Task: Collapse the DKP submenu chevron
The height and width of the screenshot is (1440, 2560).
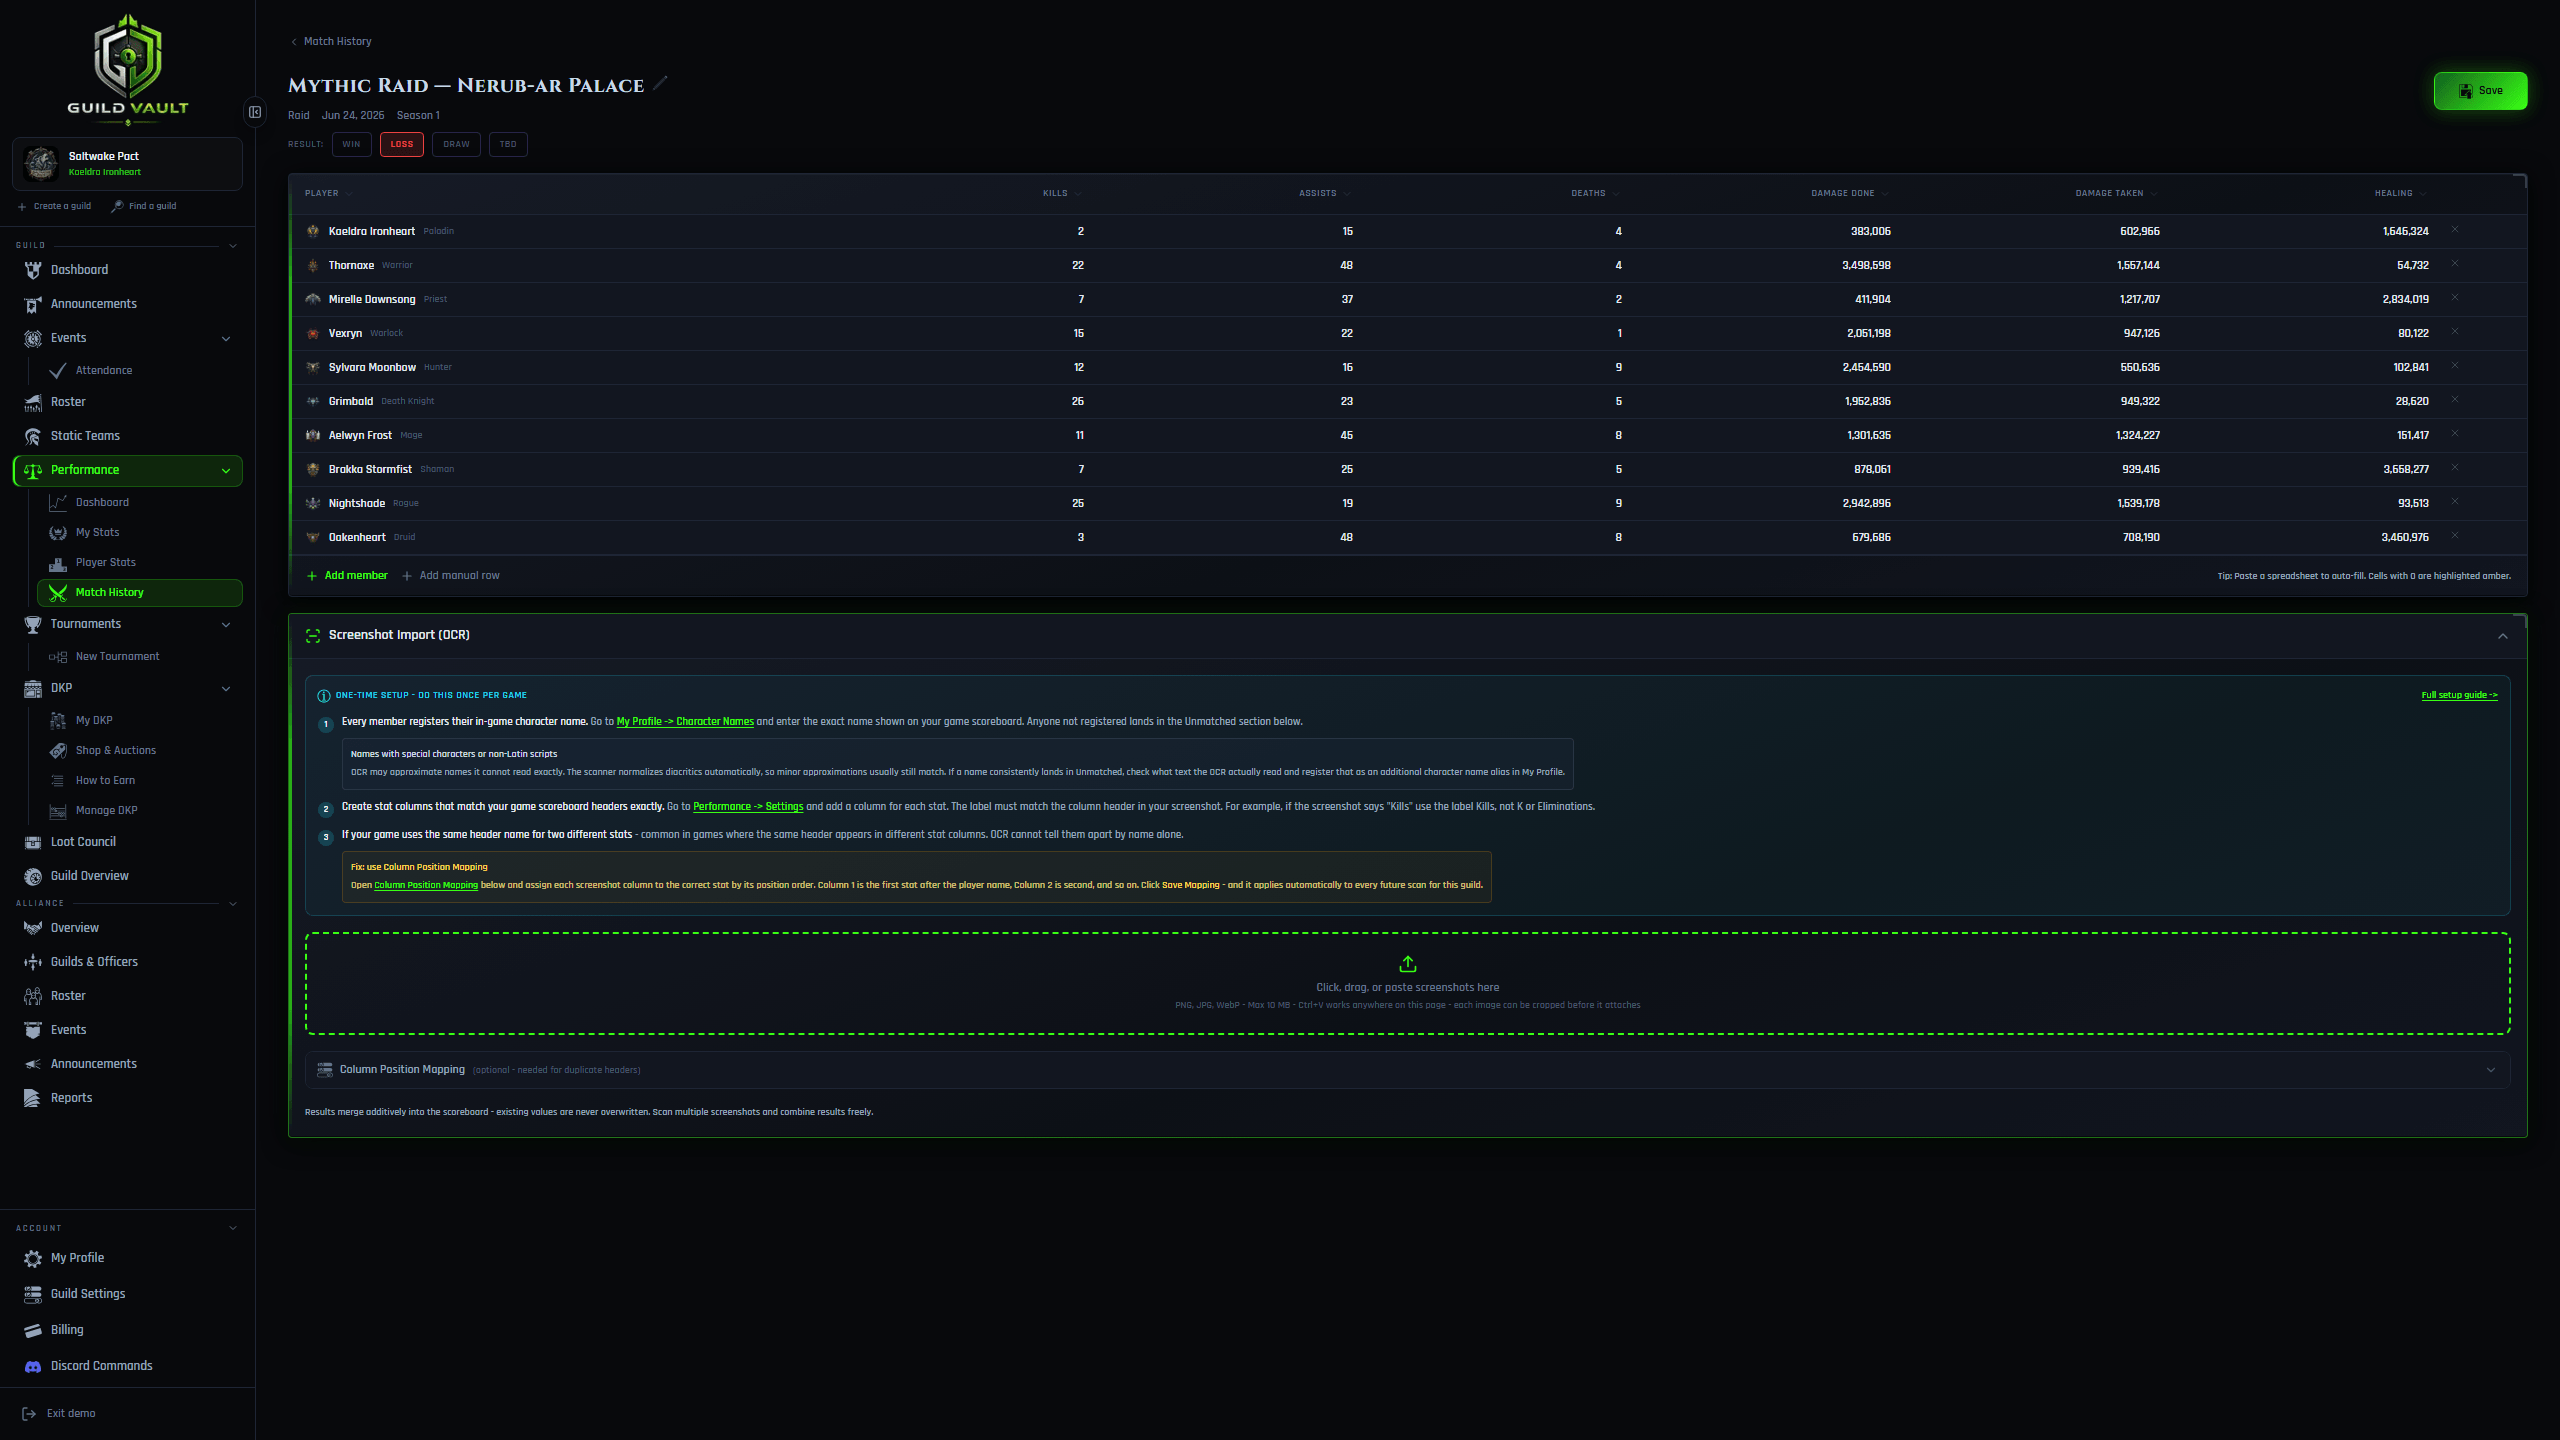Action: (226, 689)
